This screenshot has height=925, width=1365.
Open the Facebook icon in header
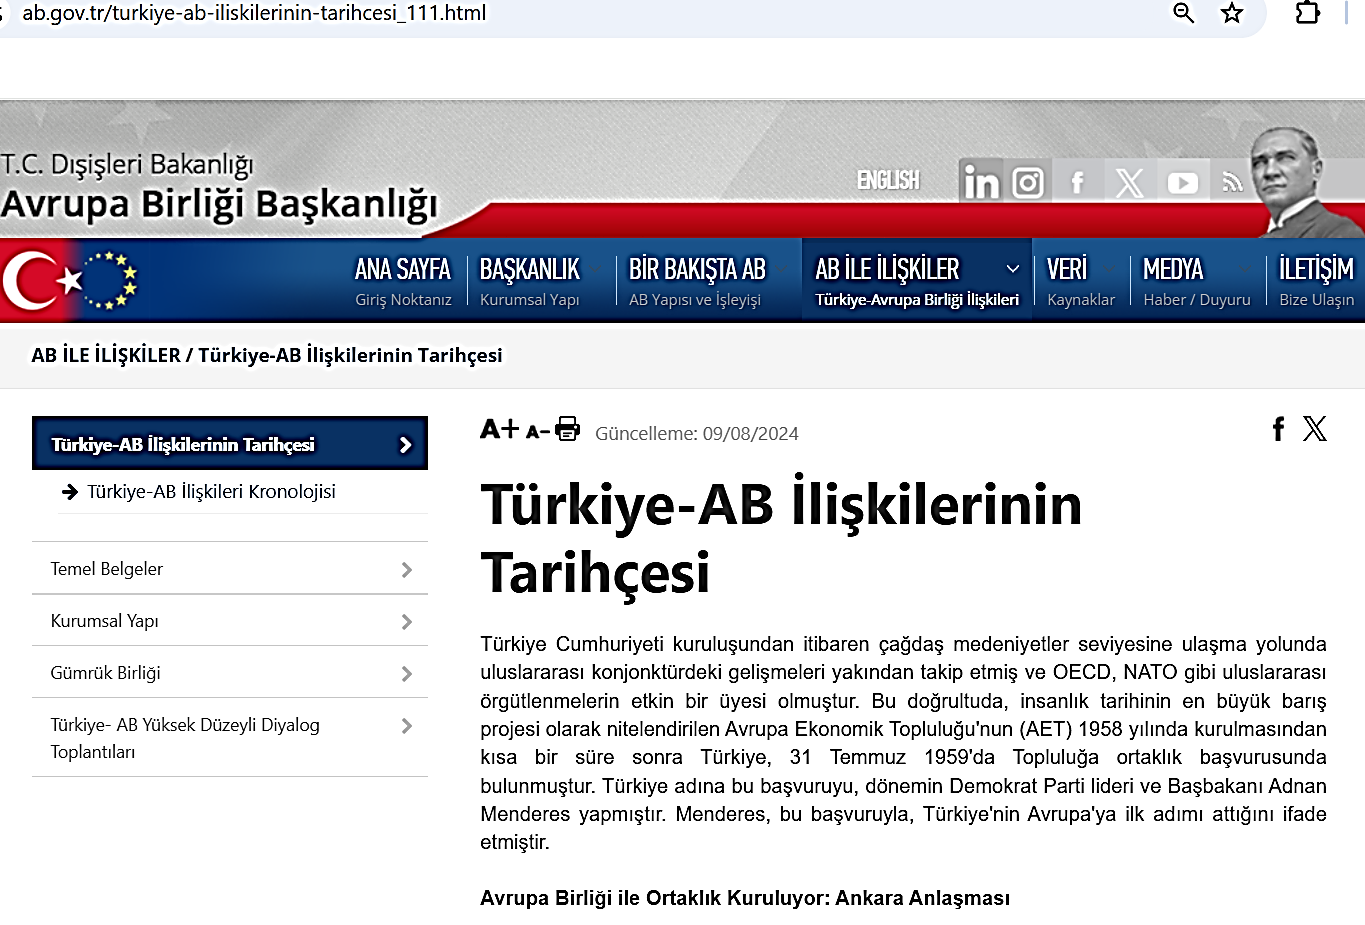pos(1078,182)
